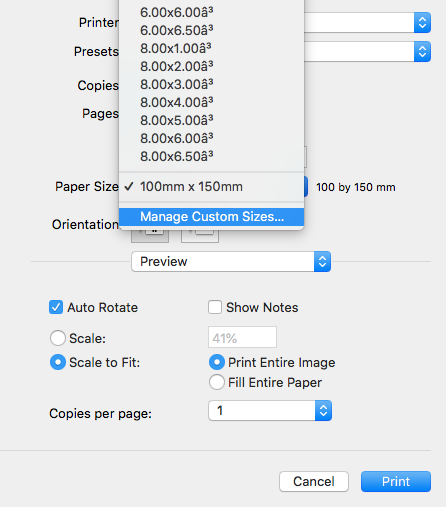Image resolution: width=446 pixels, height=507 pixels.
Task: Select 8.00x4.00 paper size option
Action: point(211,102)
